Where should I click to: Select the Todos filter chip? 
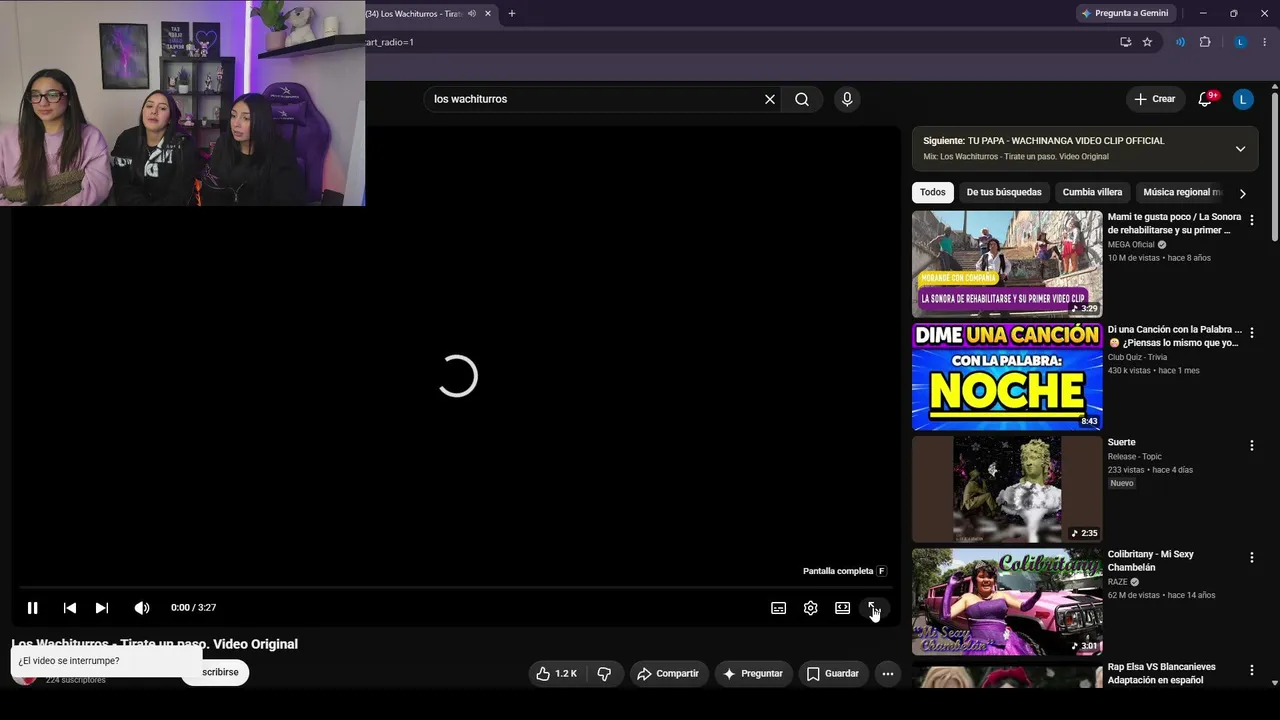click(932, 192)
